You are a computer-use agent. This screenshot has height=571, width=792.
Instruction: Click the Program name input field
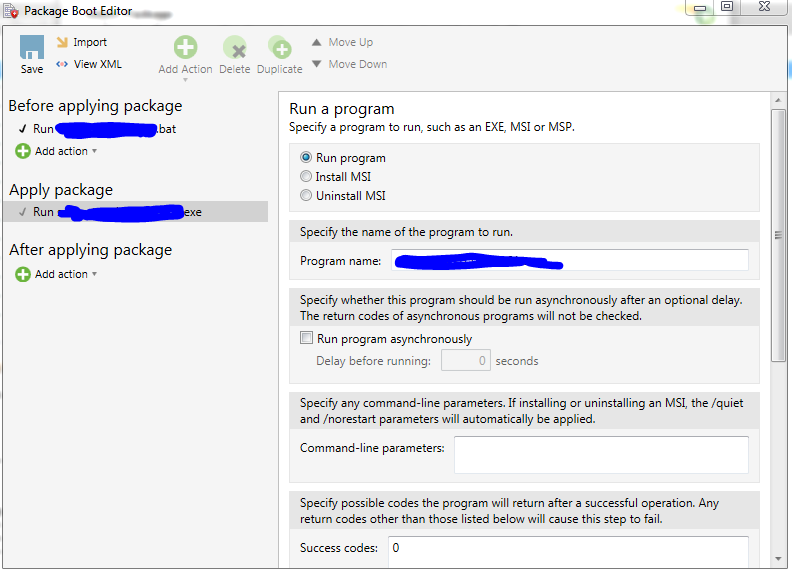tap(570, 261)
